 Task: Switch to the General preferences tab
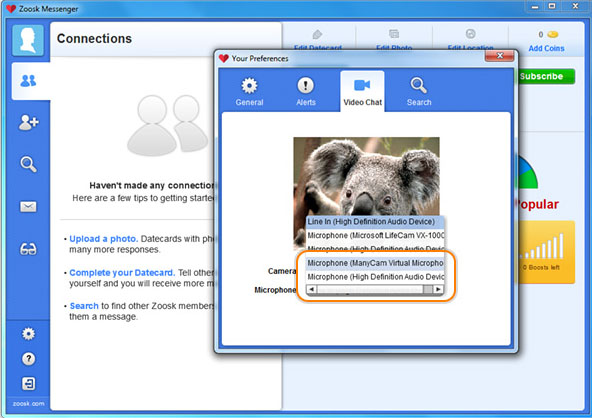pos(249,92)
